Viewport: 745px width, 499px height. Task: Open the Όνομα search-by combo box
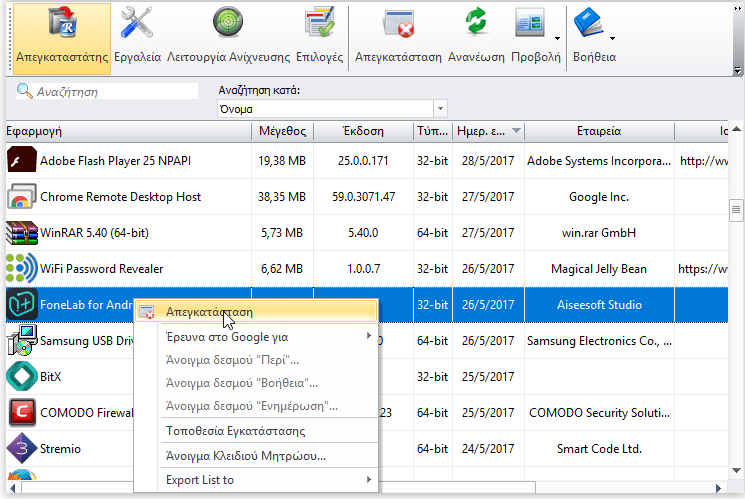(x=332, y=109)
